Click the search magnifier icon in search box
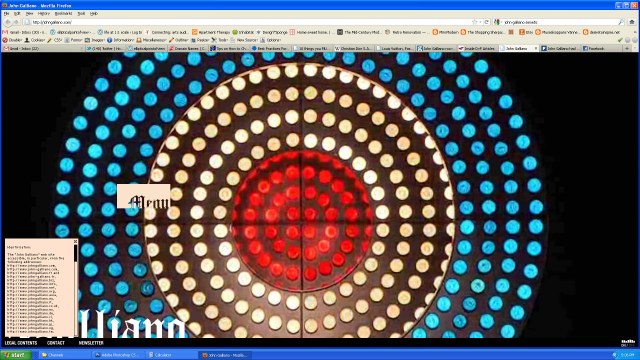The height and width of the screenshot is (360, 640). pyautogui.click(x=621, y=22)
